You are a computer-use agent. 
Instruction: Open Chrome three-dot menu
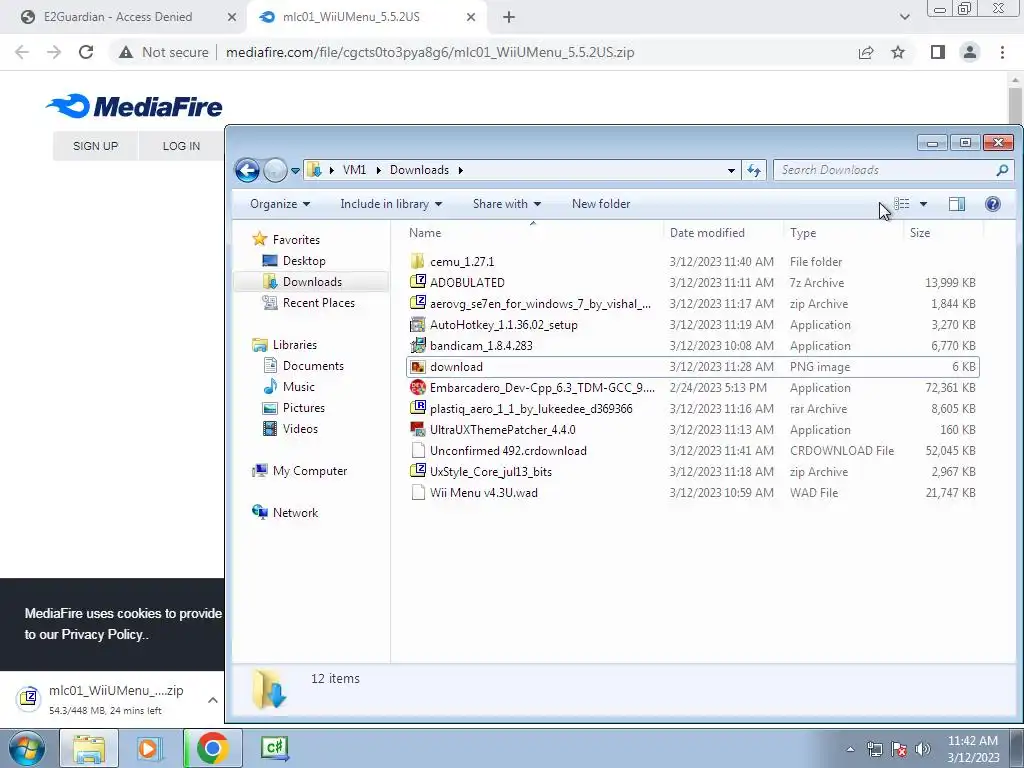(1002, 52)
